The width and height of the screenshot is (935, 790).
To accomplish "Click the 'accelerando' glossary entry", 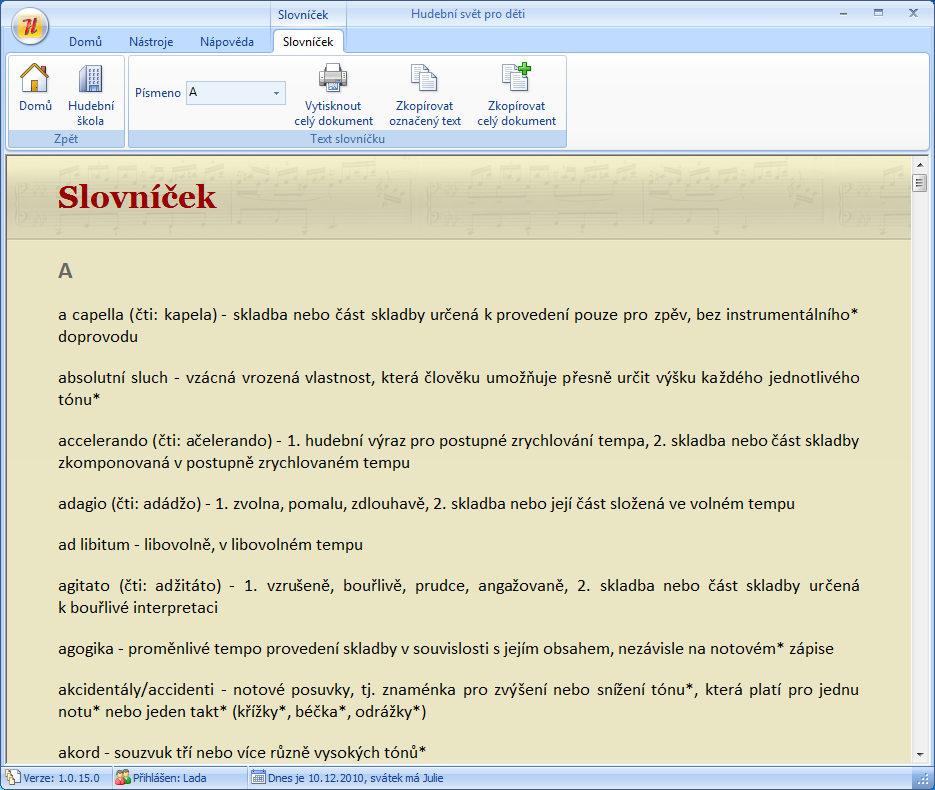I will [x=459, y=451].
